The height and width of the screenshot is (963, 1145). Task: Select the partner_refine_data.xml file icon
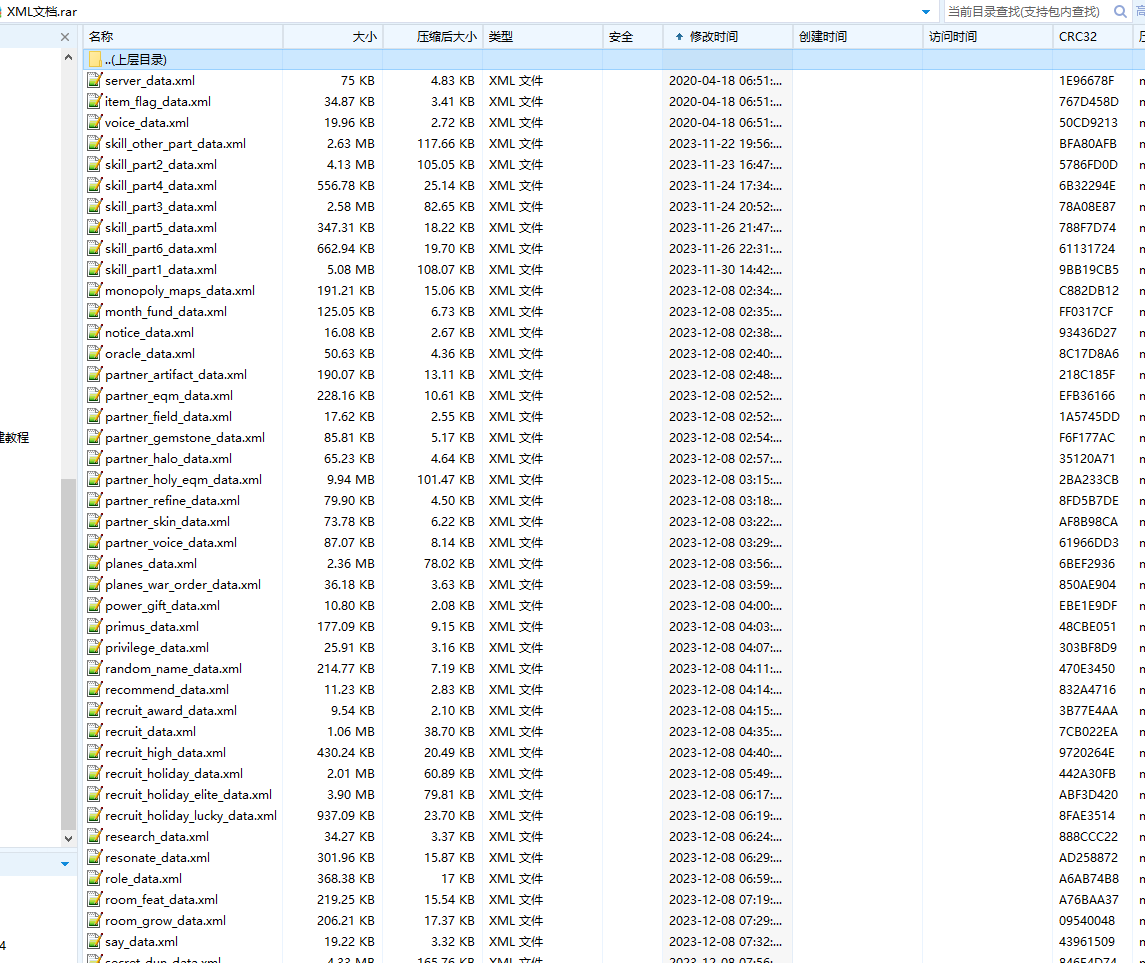tap(95, 500)
